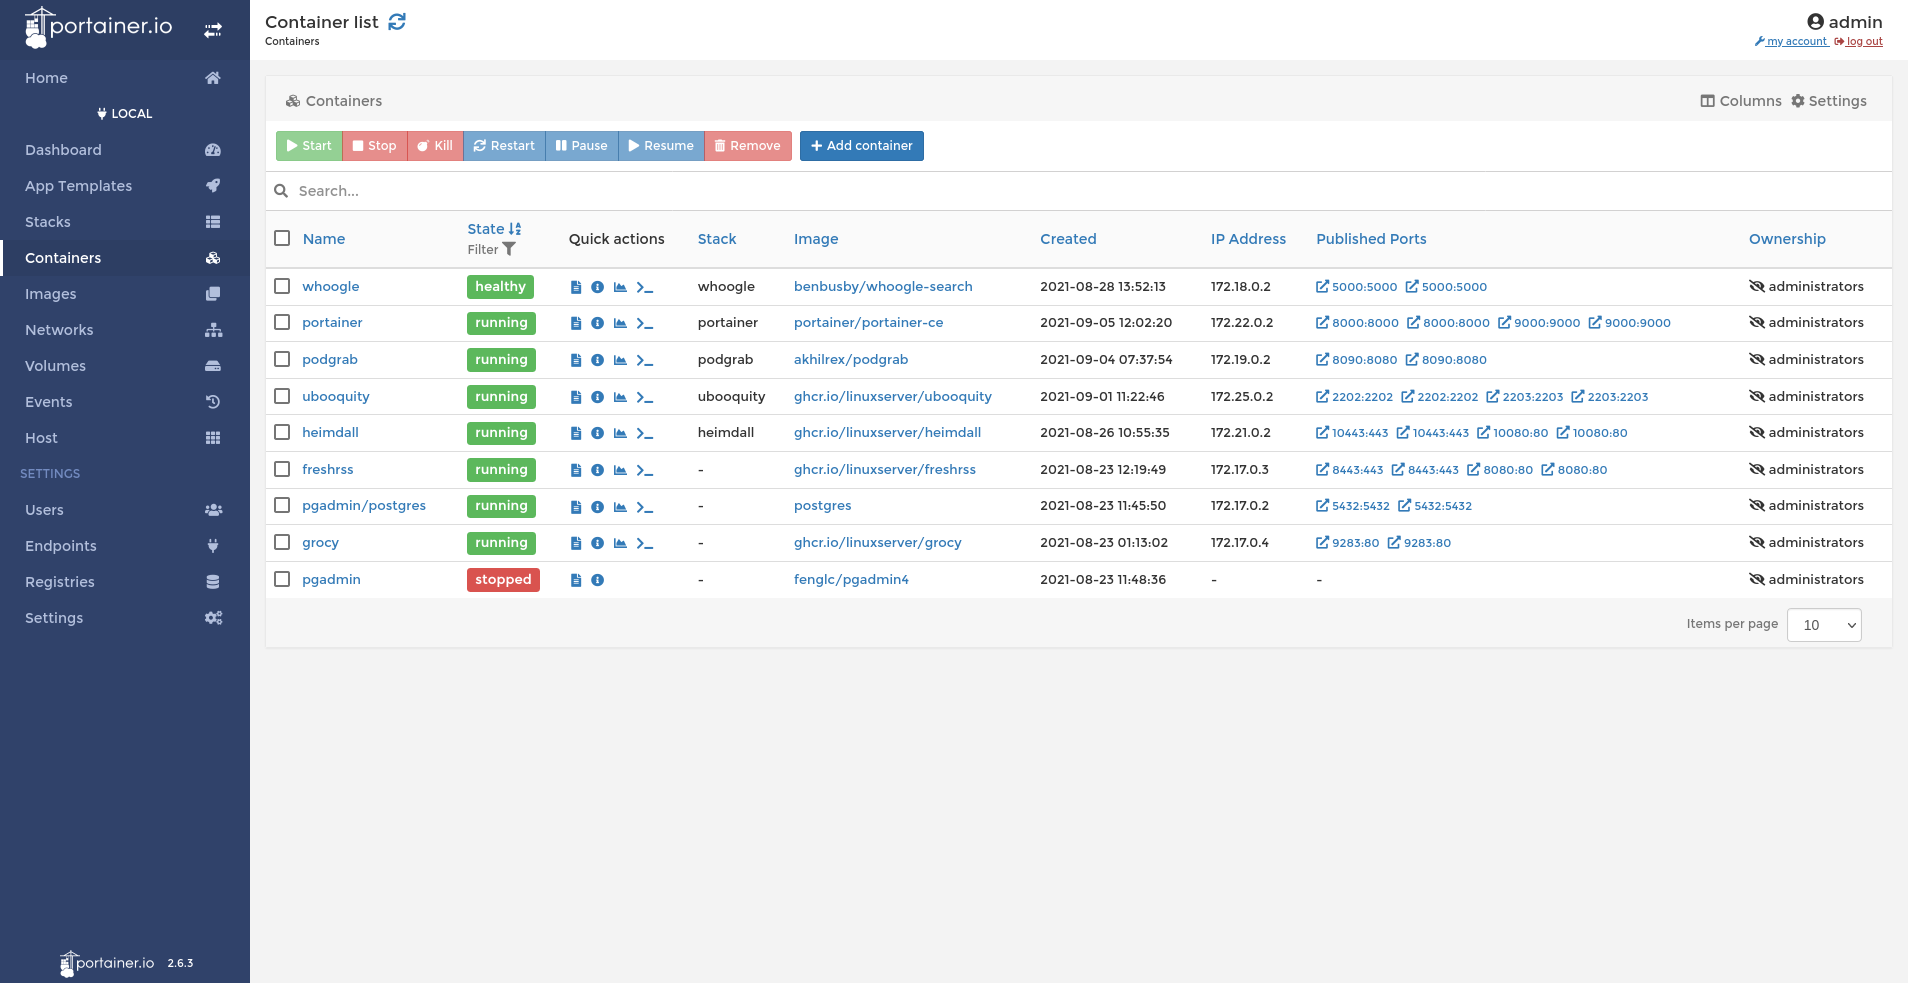This screenshot has width=1908, height=983.
Task: Click the Stacks list icon
Action: (x=213, y=222)
